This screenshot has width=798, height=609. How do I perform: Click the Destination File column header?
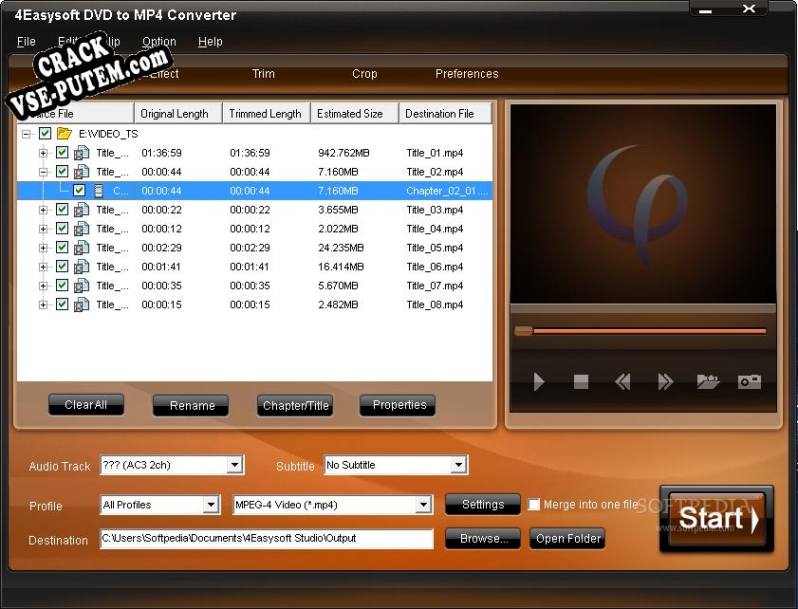point(446,113)
